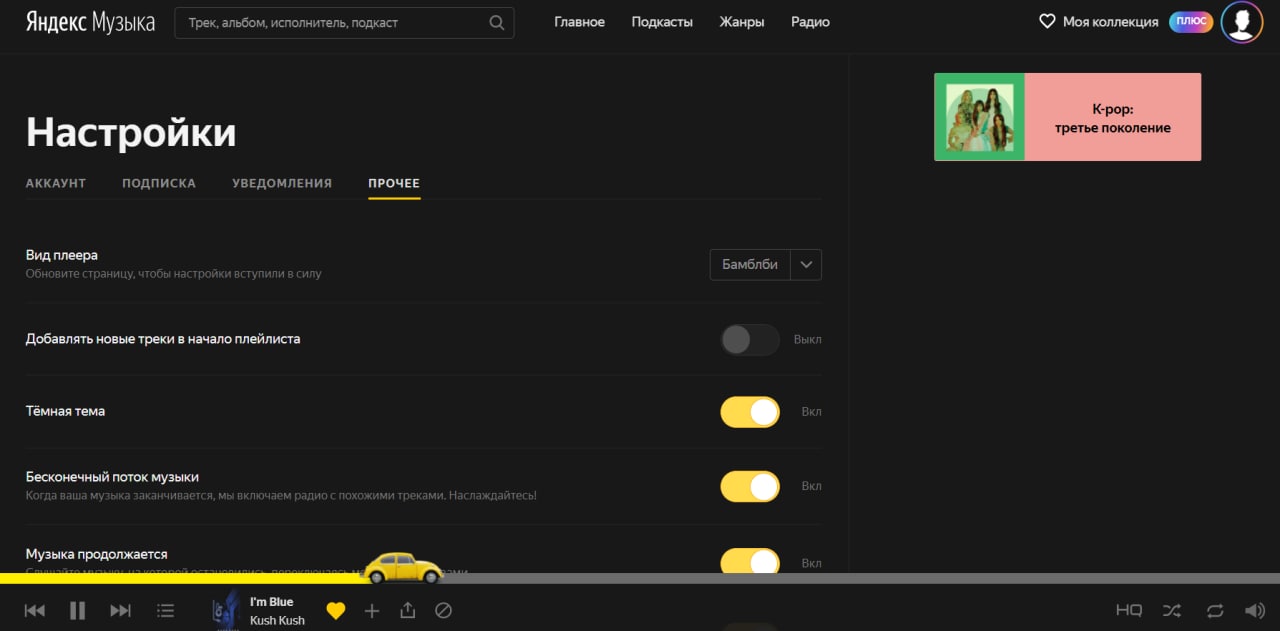Toggle the Музыка продолжается switch

(750, 561)
